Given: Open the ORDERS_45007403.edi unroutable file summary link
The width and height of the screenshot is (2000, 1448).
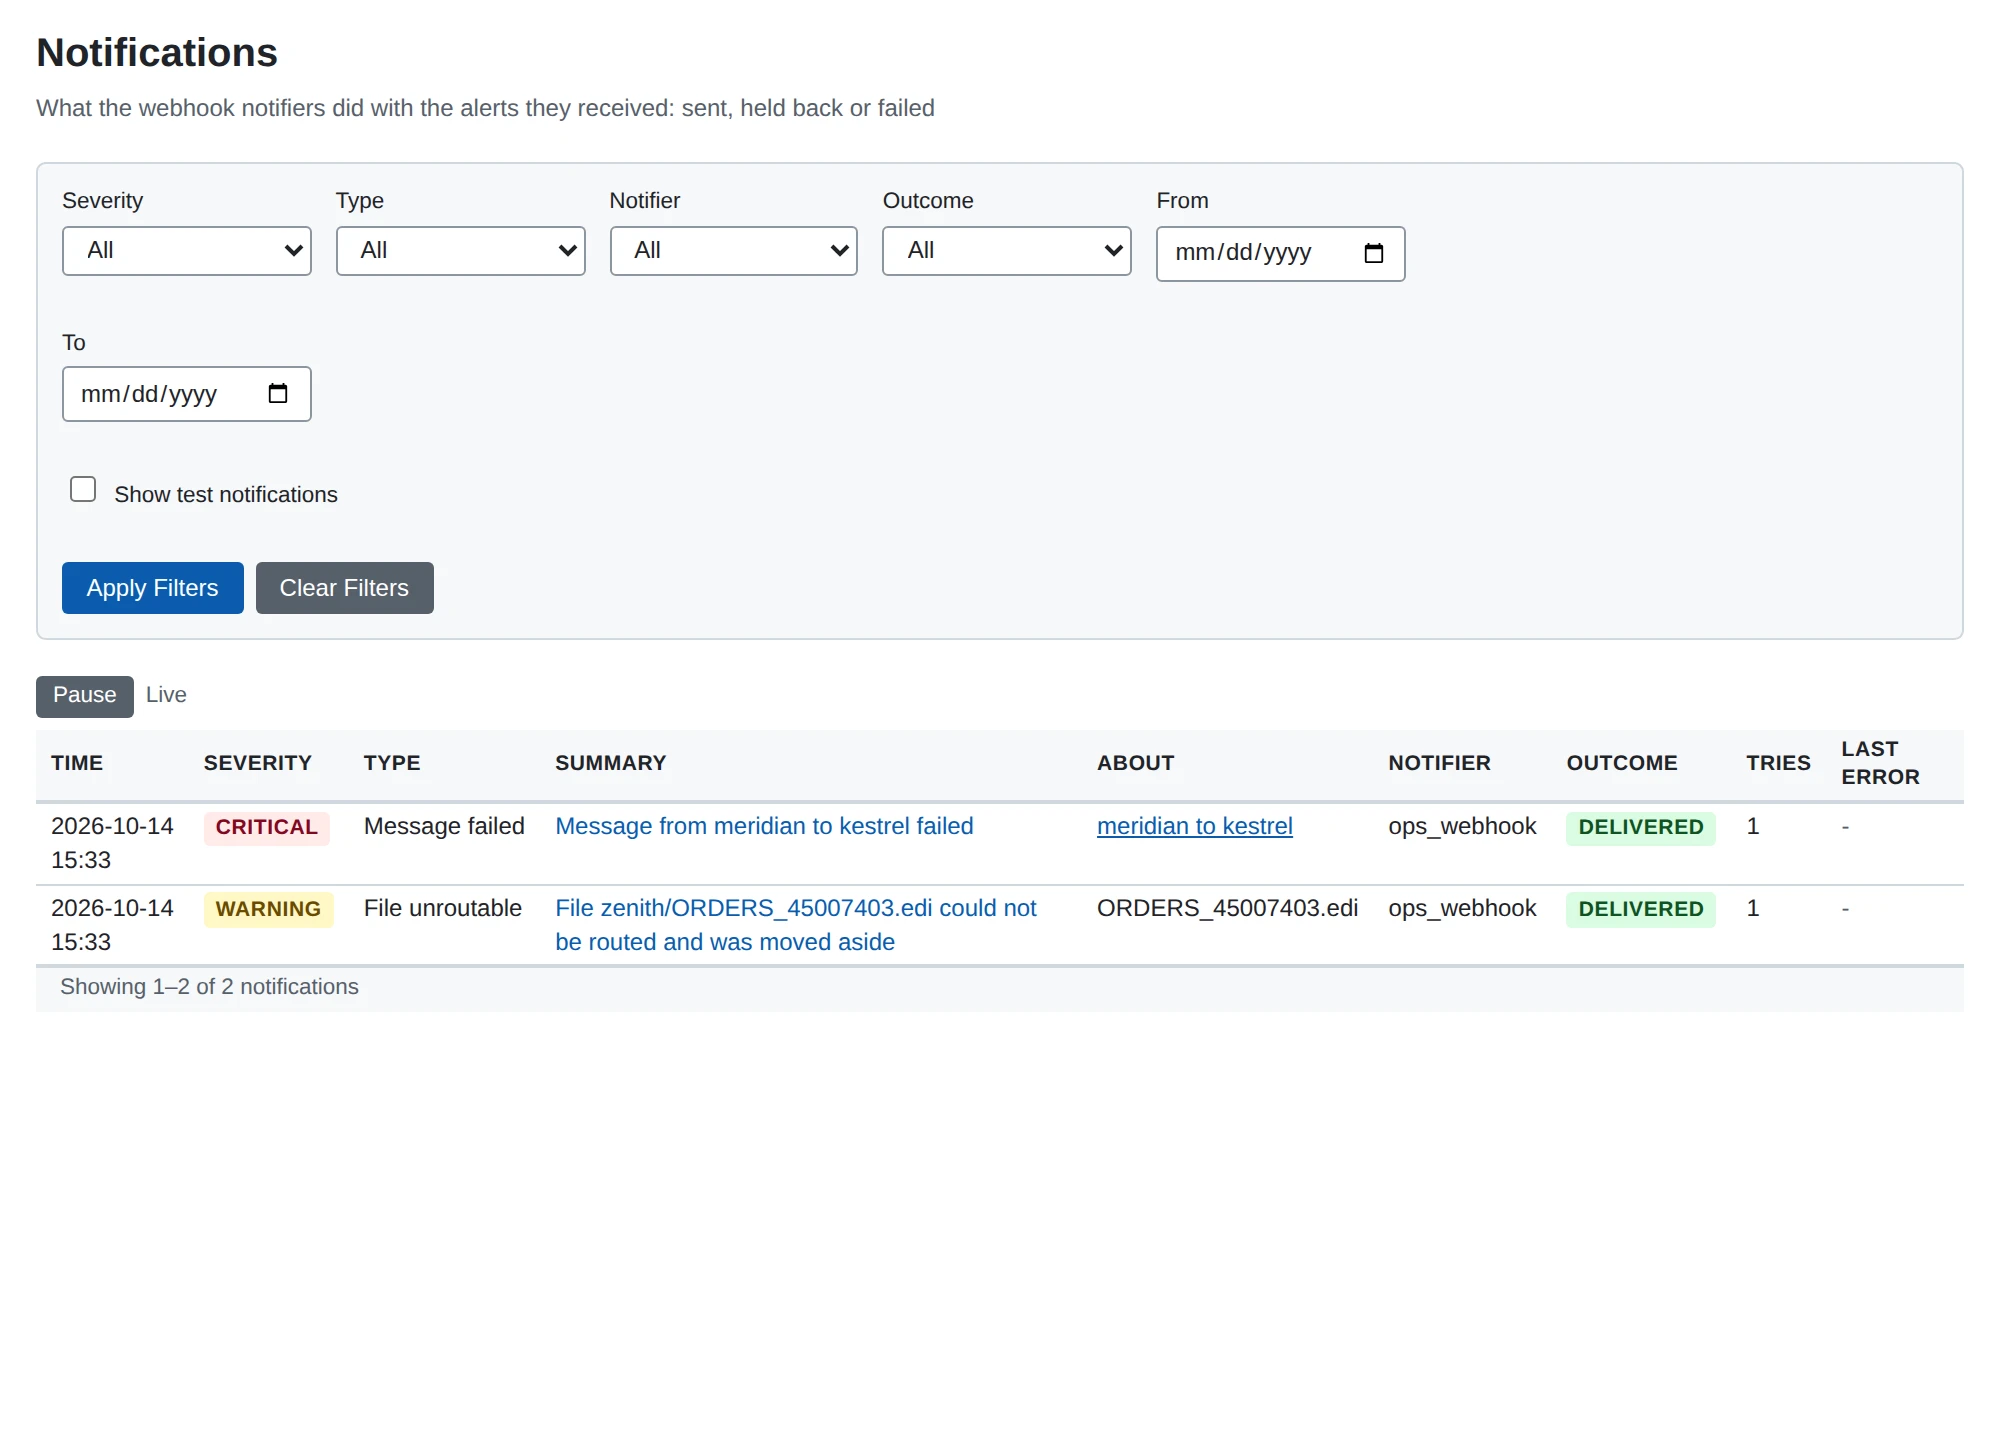Looking at the screenshot, I should 796,925.
